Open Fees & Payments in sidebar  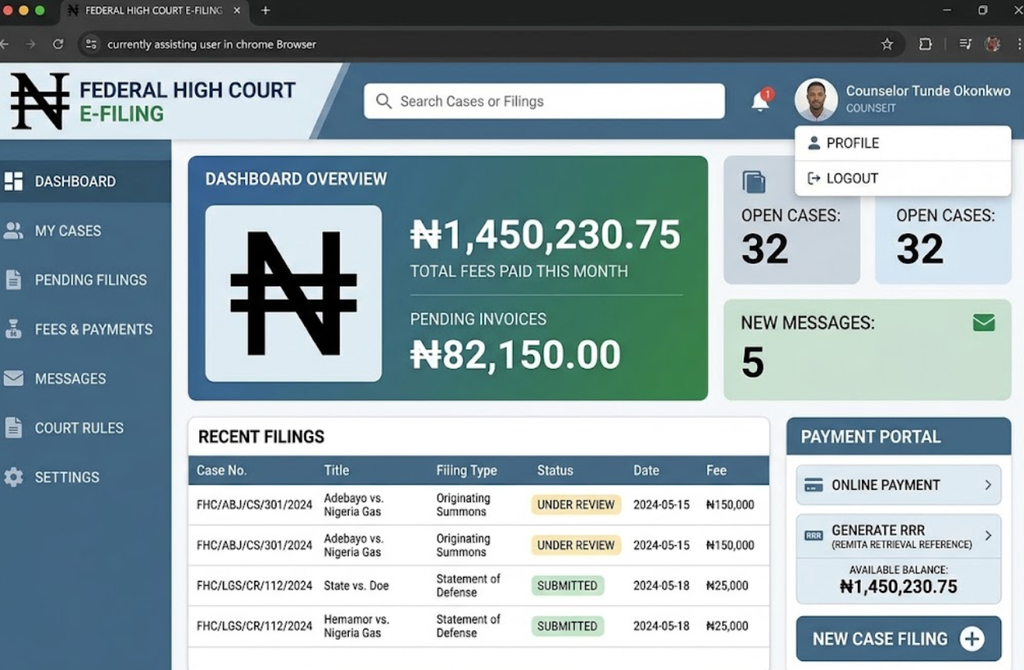86,329
